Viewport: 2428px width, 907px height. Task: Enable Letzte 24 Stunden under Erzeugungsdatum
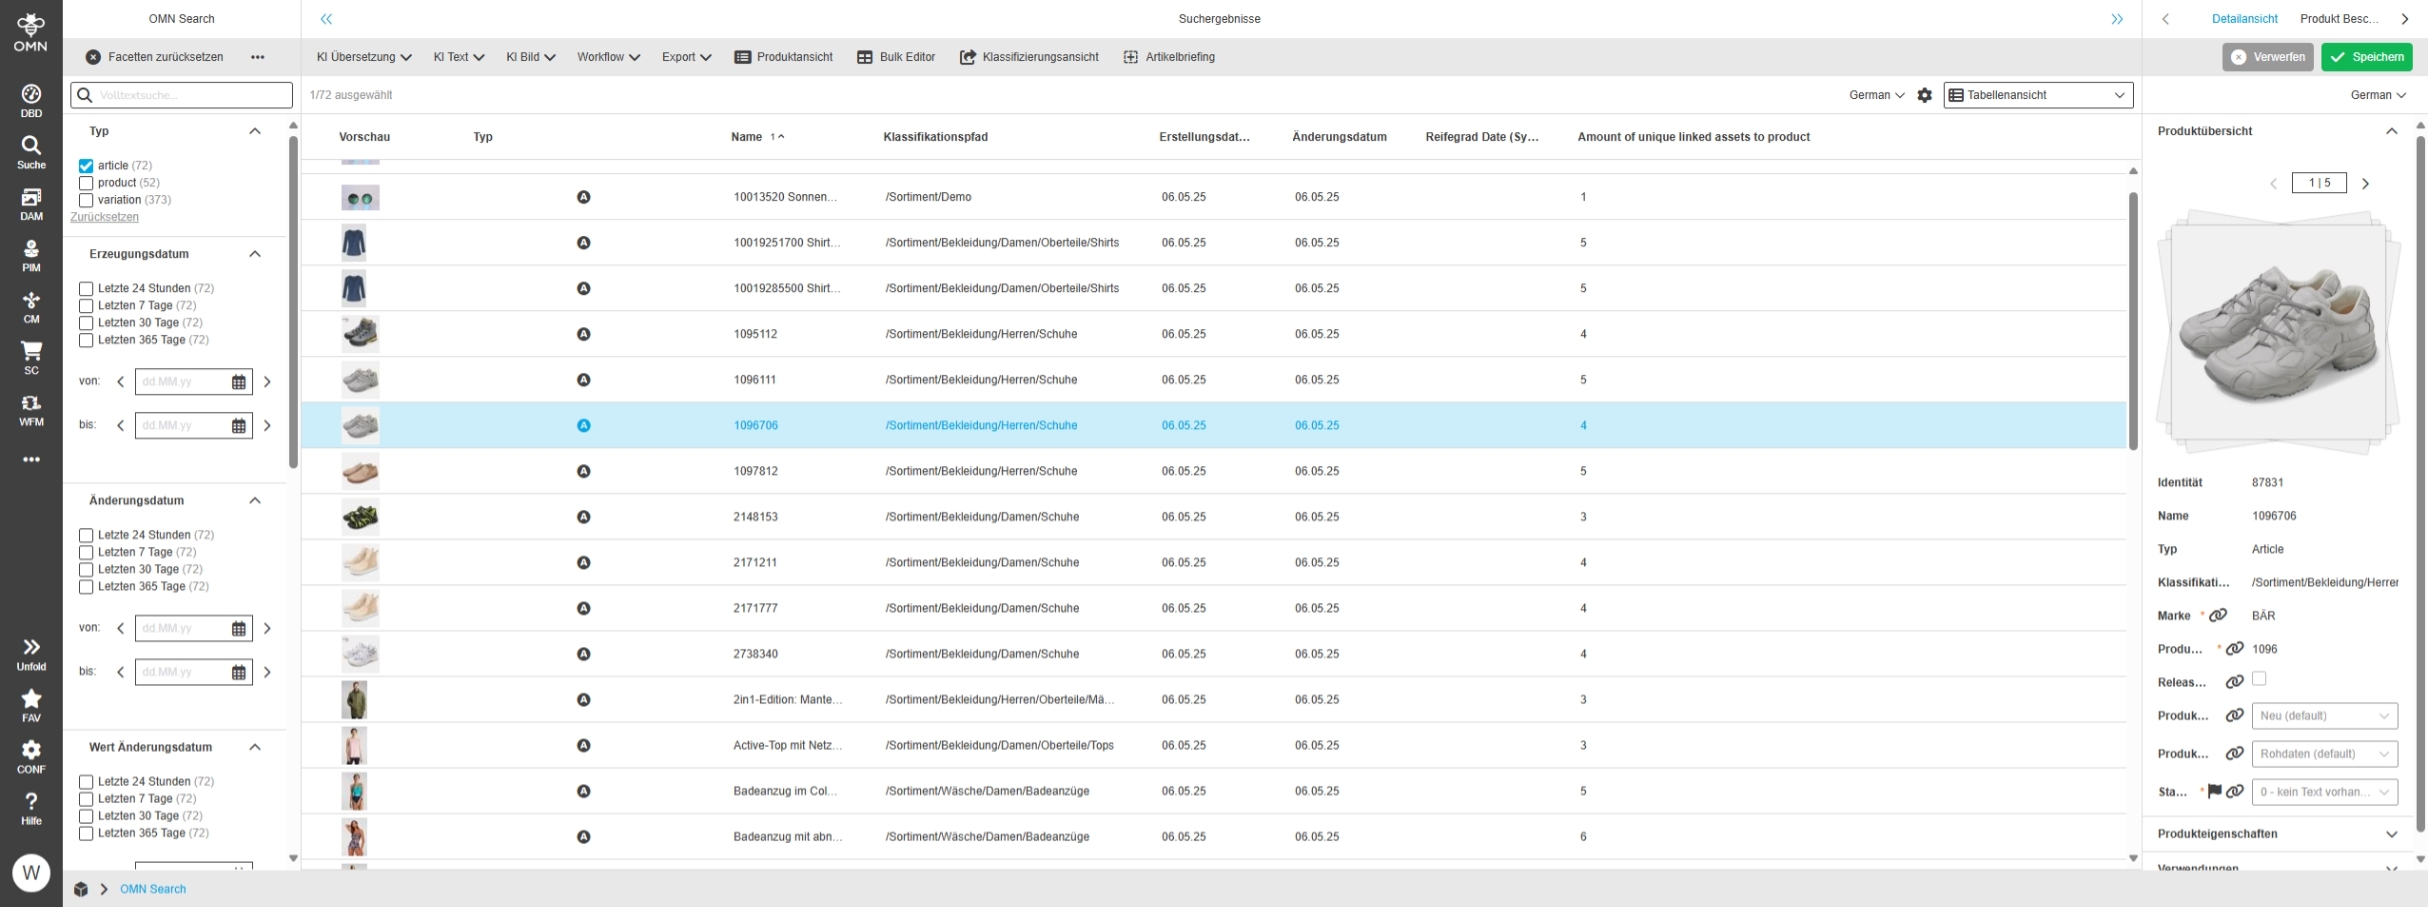tap(86, 289)
